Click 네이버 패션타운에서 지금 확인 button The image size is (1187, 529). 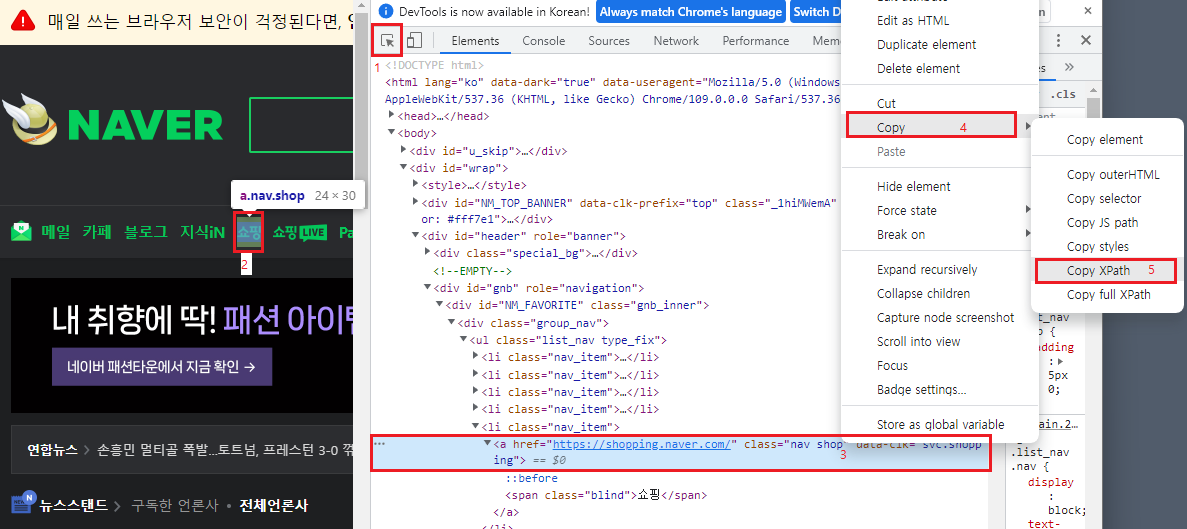coord(161,367)
